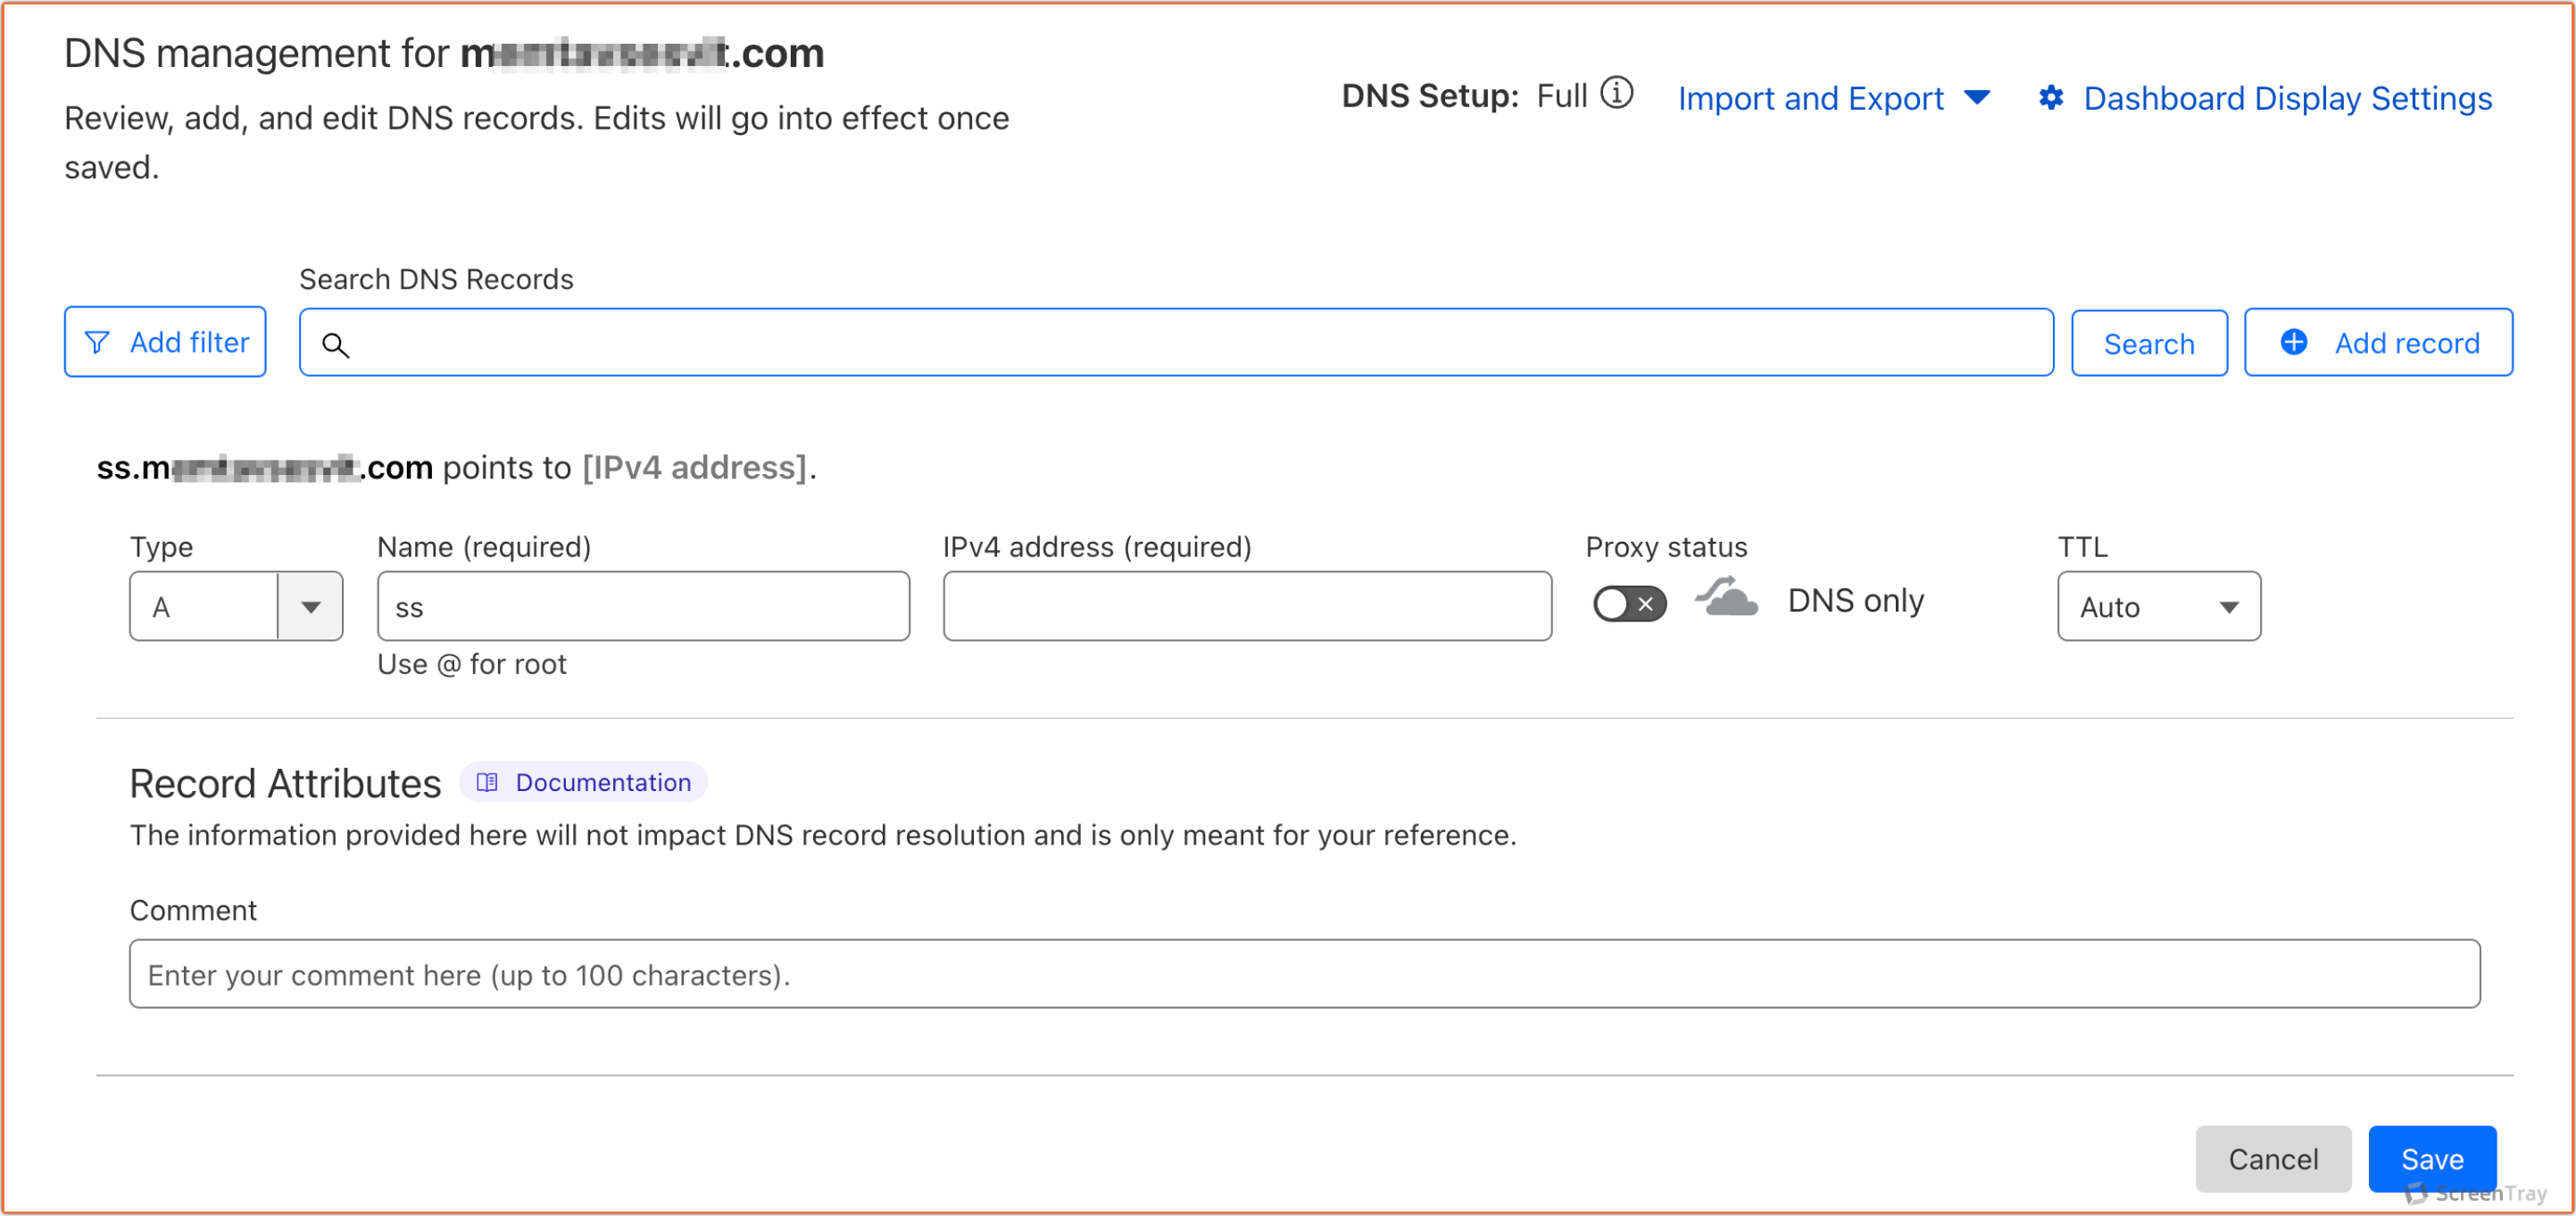This screenshot has width=2576, height=1216.
Task: Open the TTL dropdown
Action: 2230,605
